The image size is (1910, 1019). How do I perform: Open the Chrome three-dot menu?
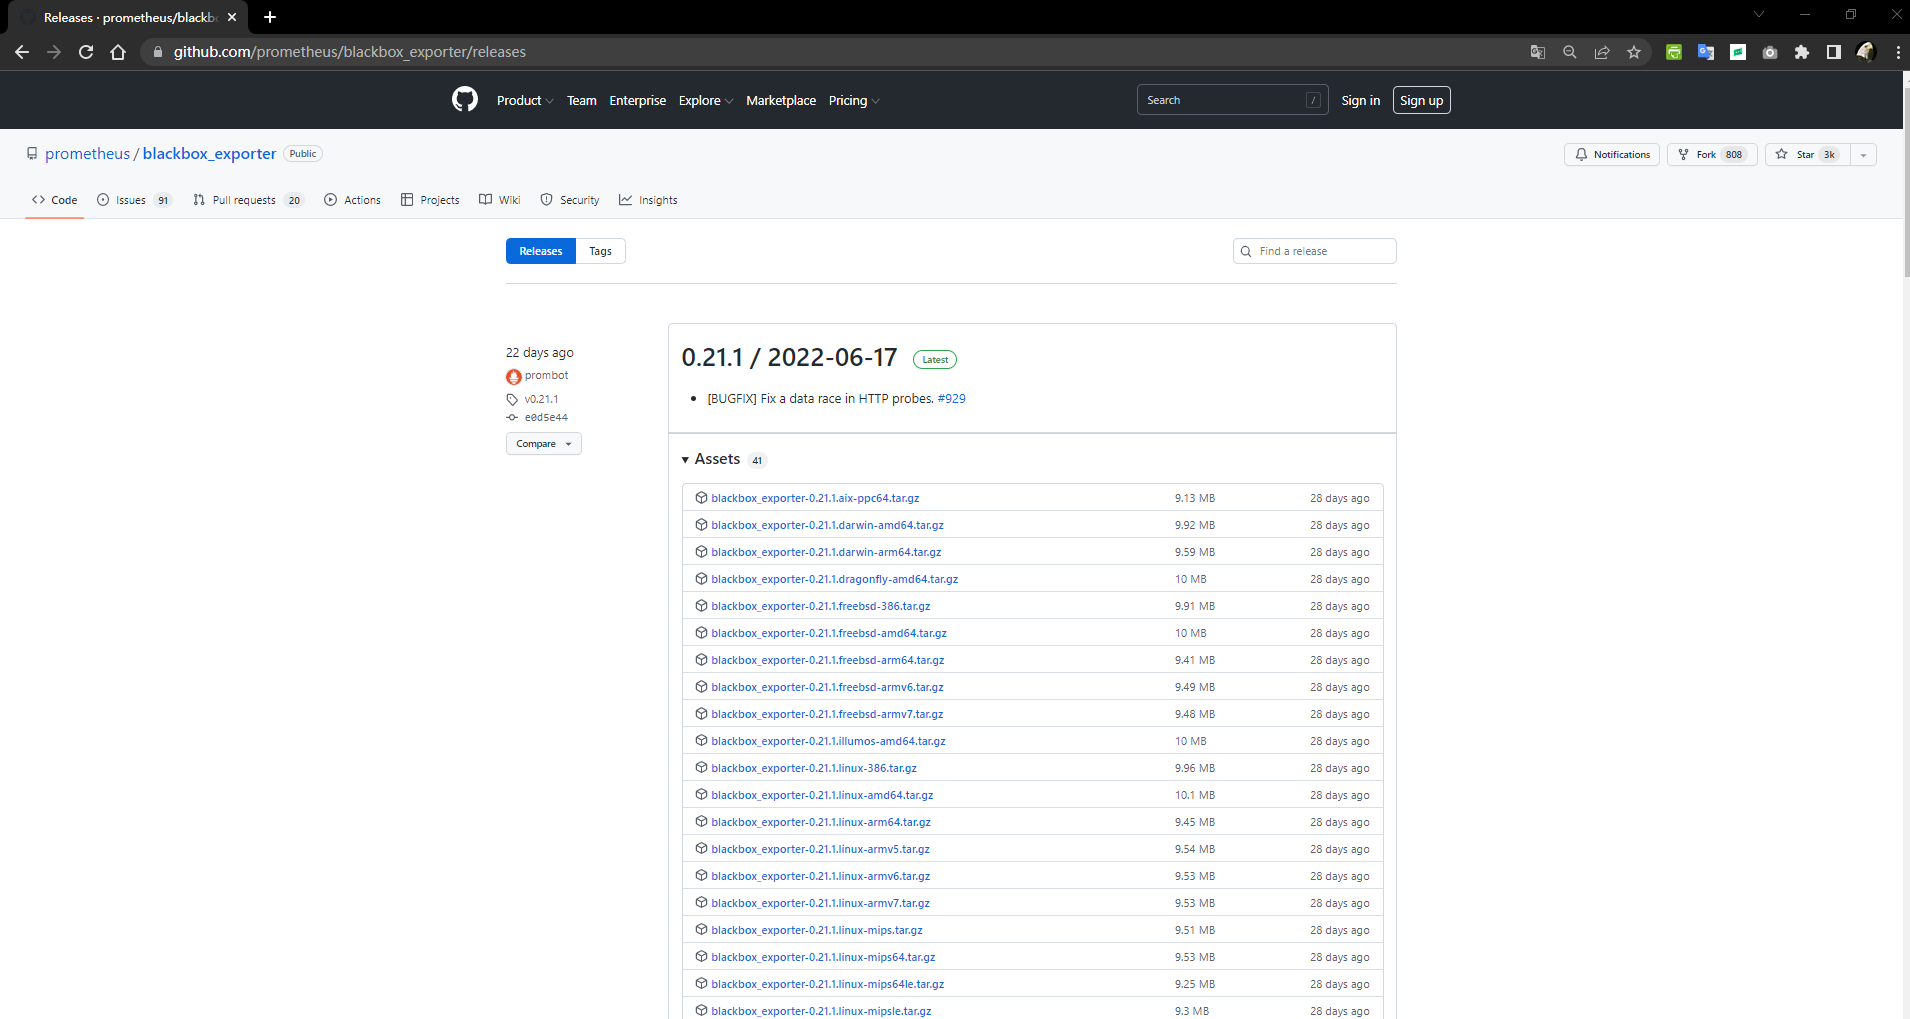coord(1898,52)
